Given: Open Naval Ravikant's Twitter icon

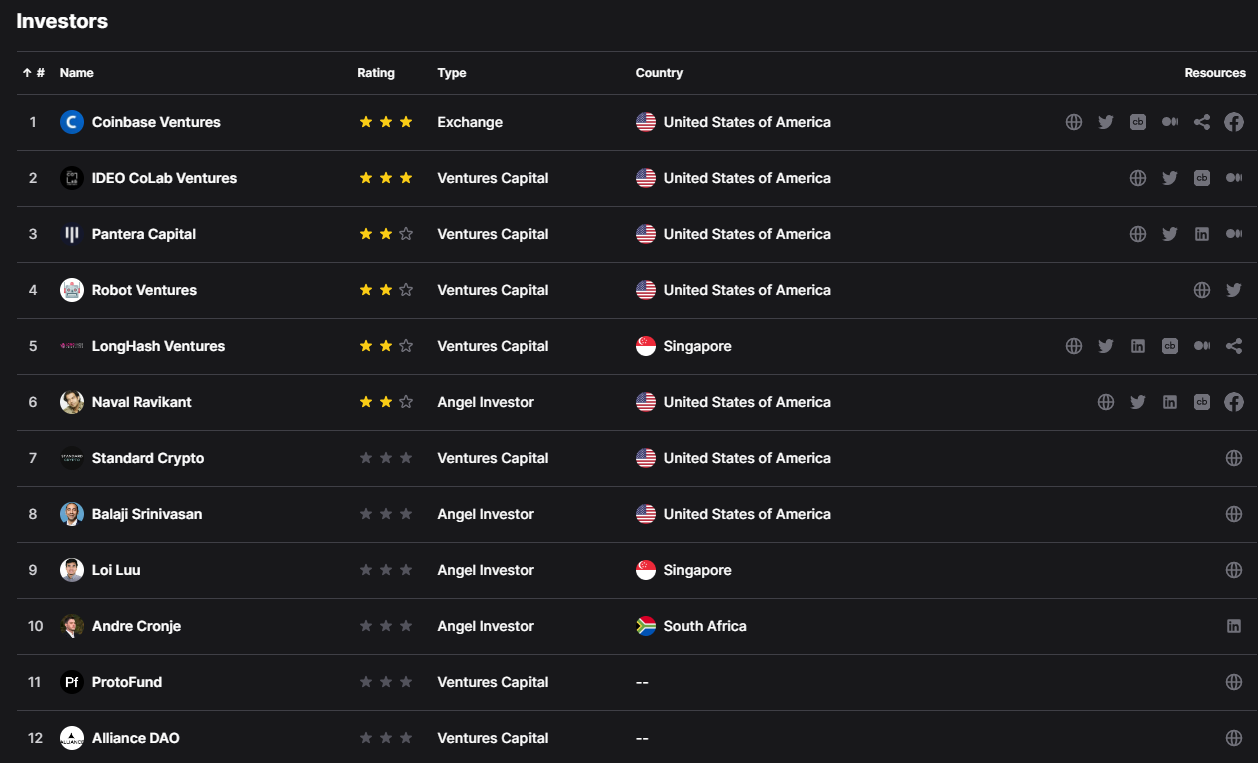Looking at the screenshot, I should [x=1137, y=402].
